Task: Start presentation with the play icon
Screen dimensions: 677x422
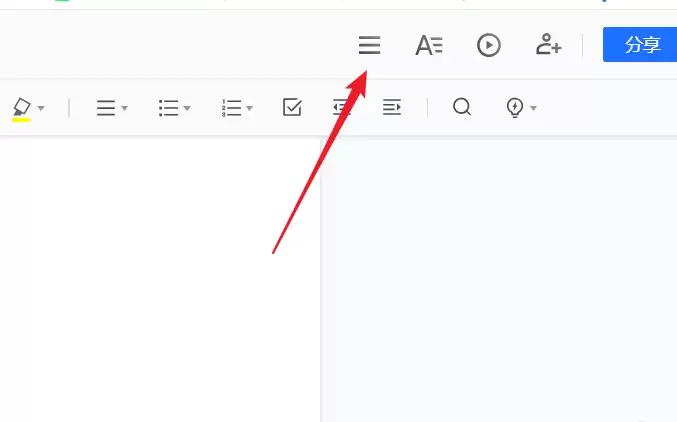Action: point(489,45)
